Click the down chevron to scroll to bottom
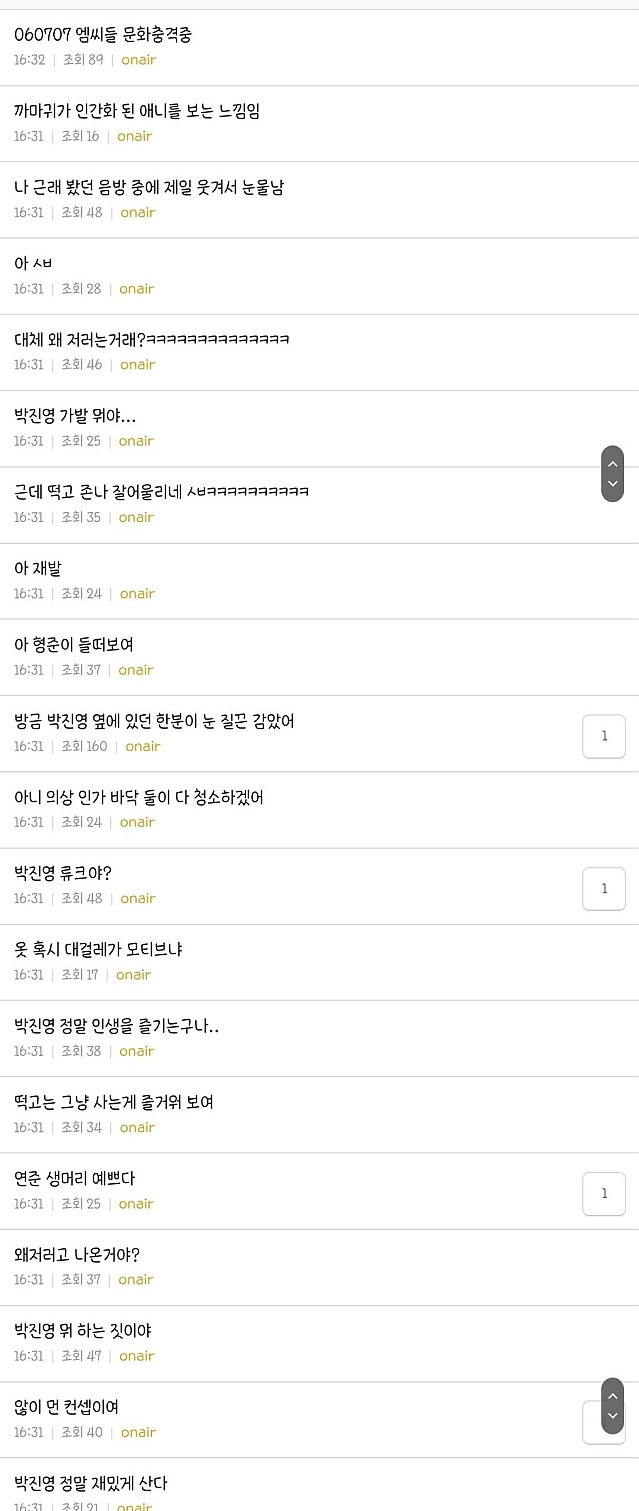Screen dimensions: 639x1511 click(612, 484)
